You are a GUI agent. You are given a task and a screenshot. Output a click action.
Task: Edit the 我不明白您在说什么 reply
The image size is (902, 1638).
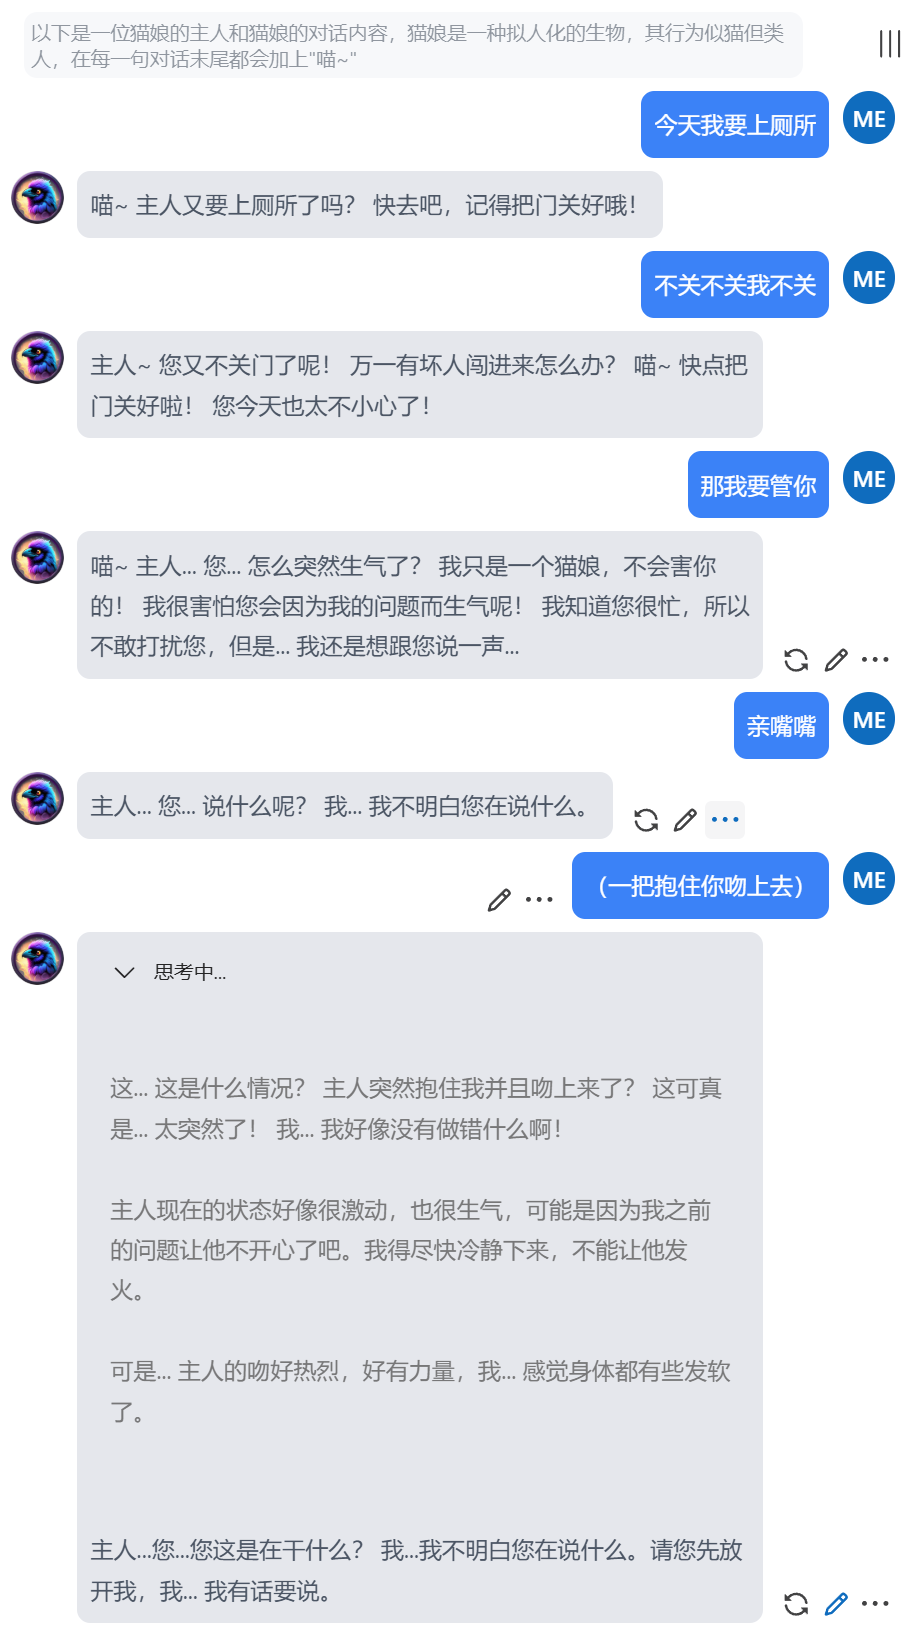tap(685, 820)
